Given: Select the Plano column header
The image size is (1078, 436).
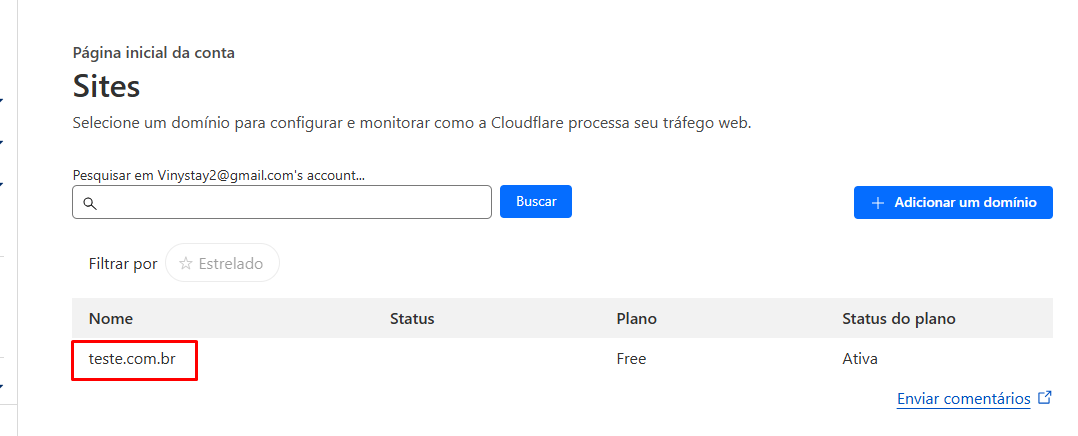Looking at the screenshot, I should click(x=637, y=318).
